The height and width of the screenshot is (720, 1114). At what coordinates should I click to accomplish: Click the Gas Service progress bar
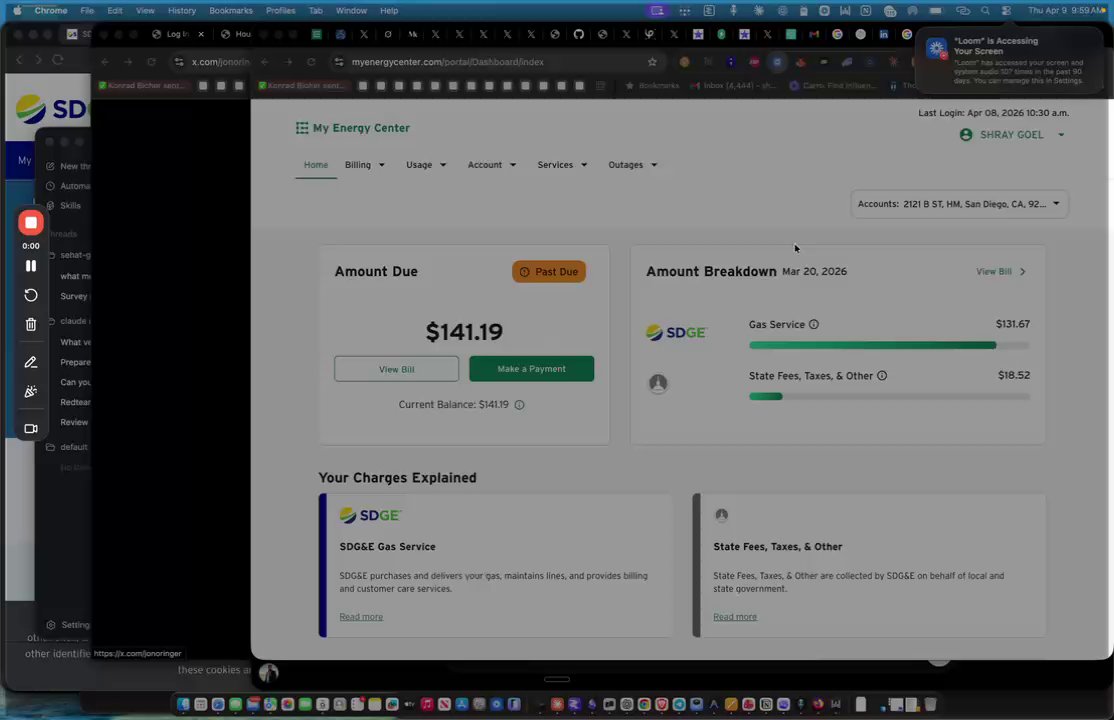(889, 345)
